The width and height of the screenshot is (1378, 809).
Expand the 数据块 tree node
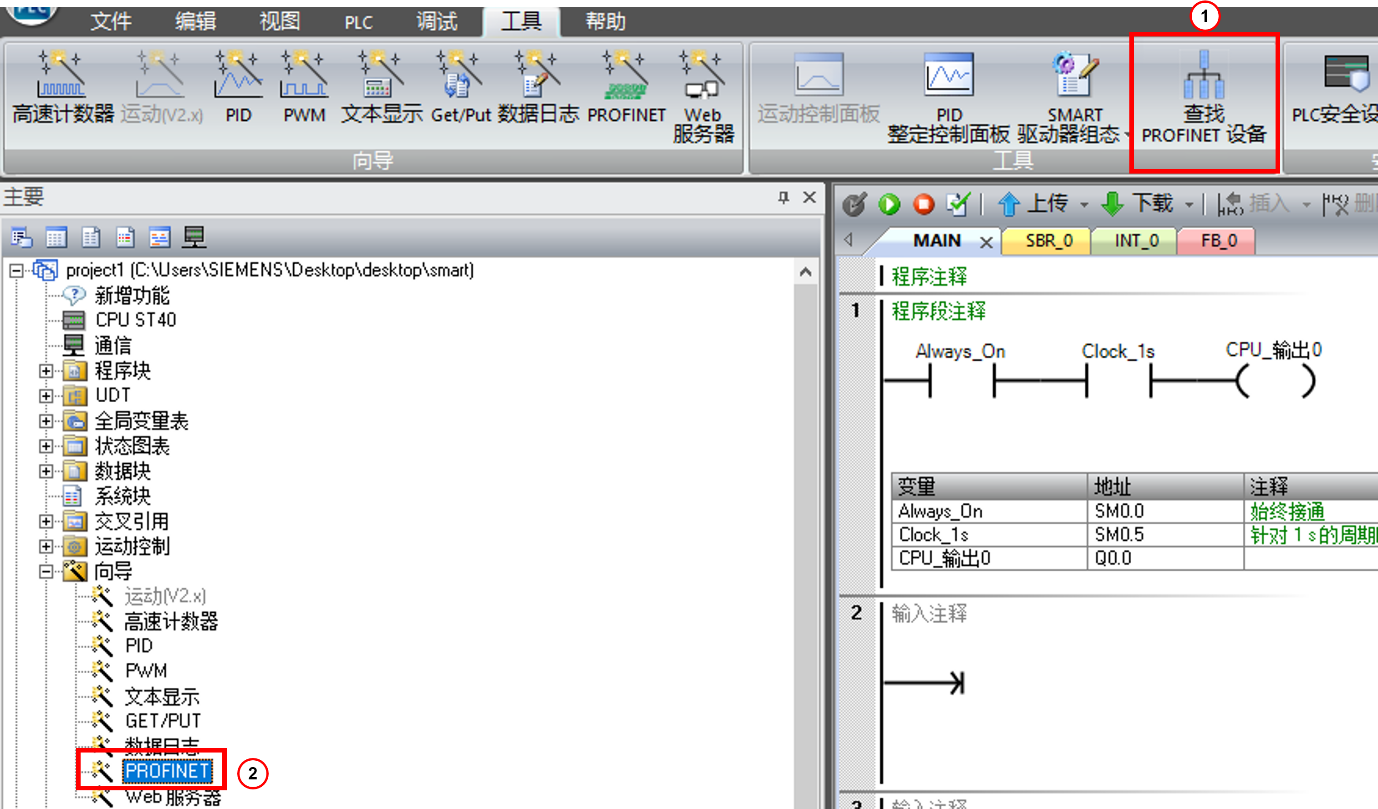(x=46, y=471)
